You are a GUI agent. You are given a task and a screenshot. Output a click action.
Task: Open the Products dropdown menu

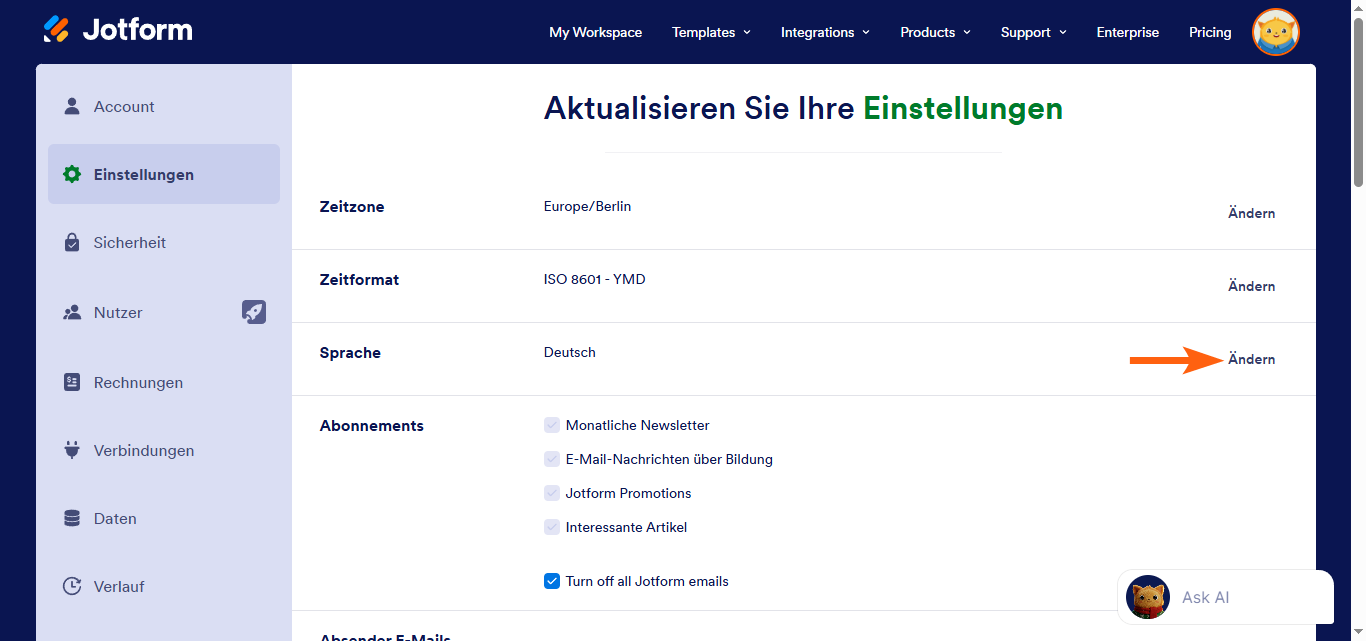934,32
